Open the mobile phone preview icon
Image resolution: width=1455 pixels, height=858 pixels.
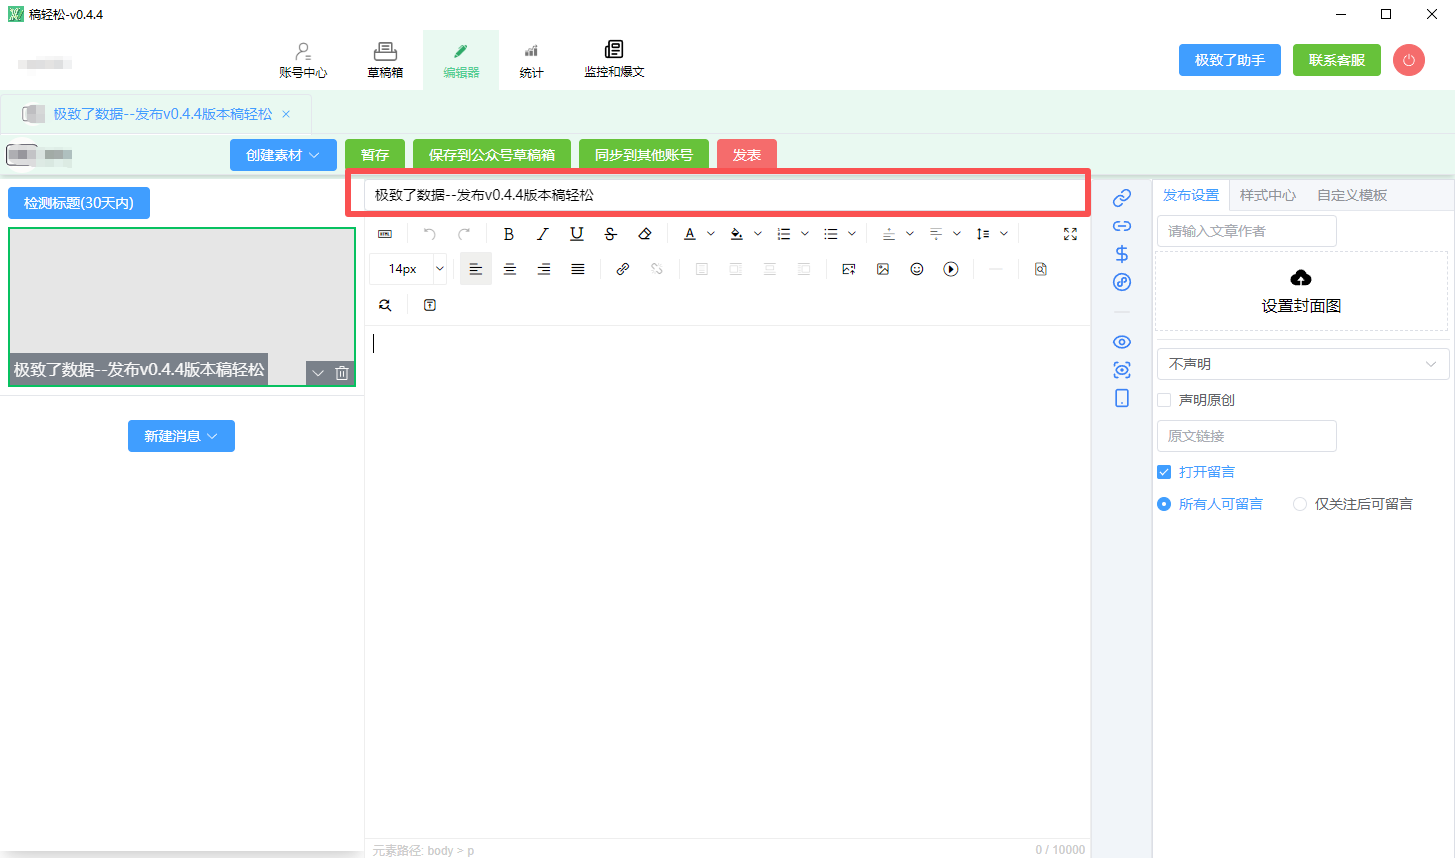pyautogui.click(x=1122, y=398)
